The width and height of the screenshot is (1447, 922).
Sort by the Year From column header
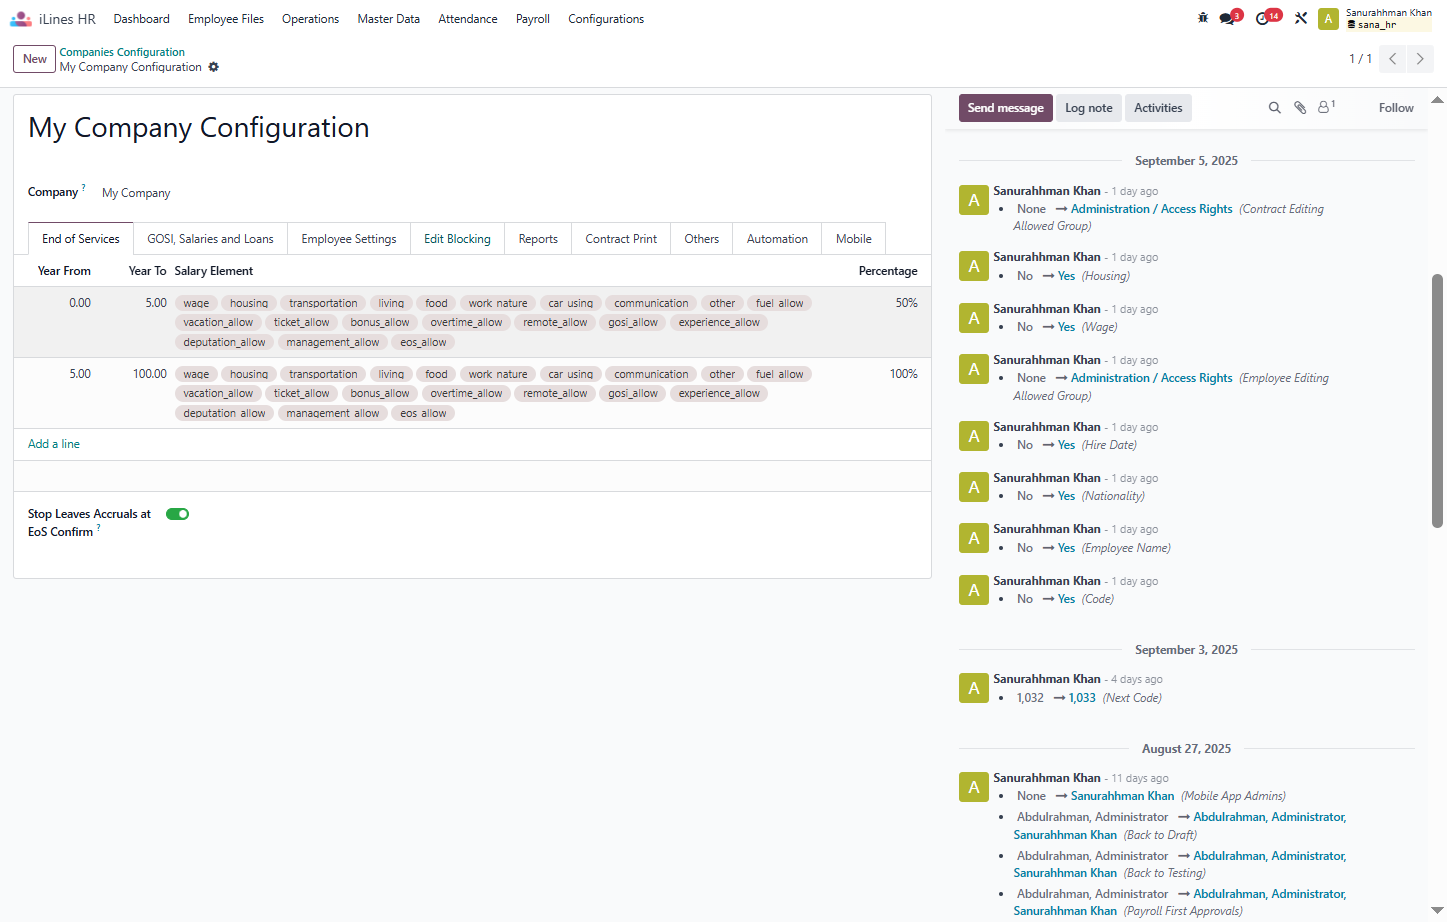[x=64, y=271]
